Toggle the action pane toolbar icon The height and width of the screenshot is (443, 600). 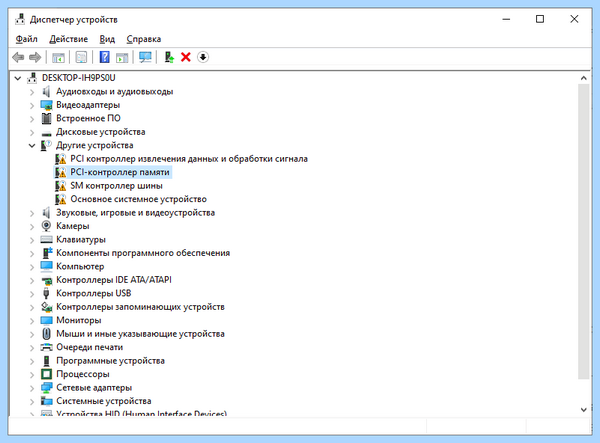122,57
